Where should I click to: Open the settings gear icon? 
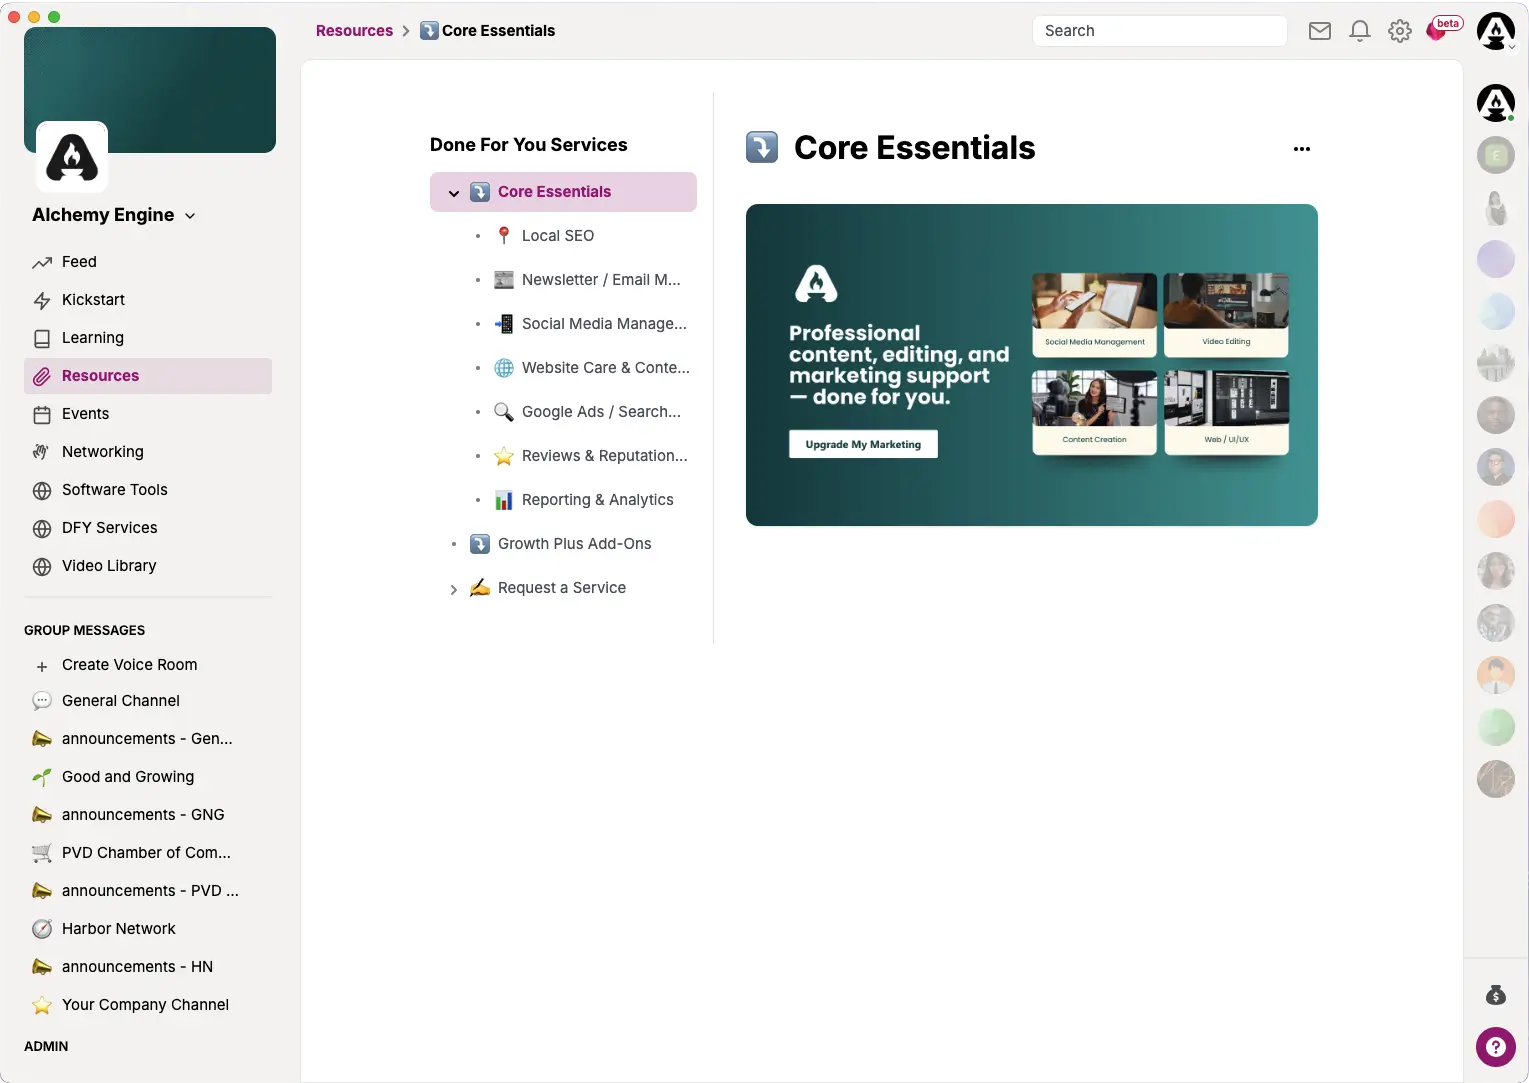click(x=1399, y=31)
